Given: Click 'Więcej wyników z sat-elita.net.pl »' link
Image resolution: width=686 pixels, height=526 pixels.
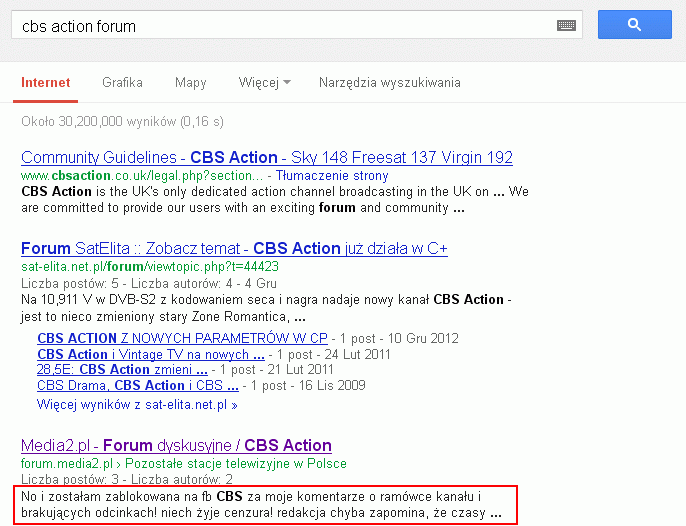Looking at the screenshot, I should (x=137, y=405).
